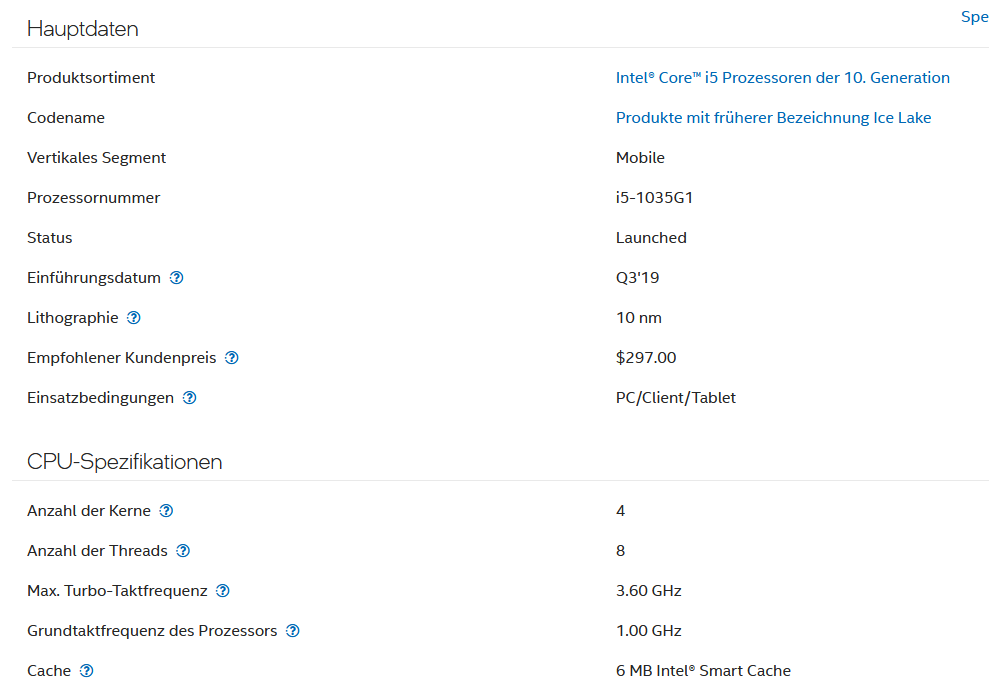Show info for Anzahl der Kerne
Screen dimensions: 989x687
coord(166,511)
